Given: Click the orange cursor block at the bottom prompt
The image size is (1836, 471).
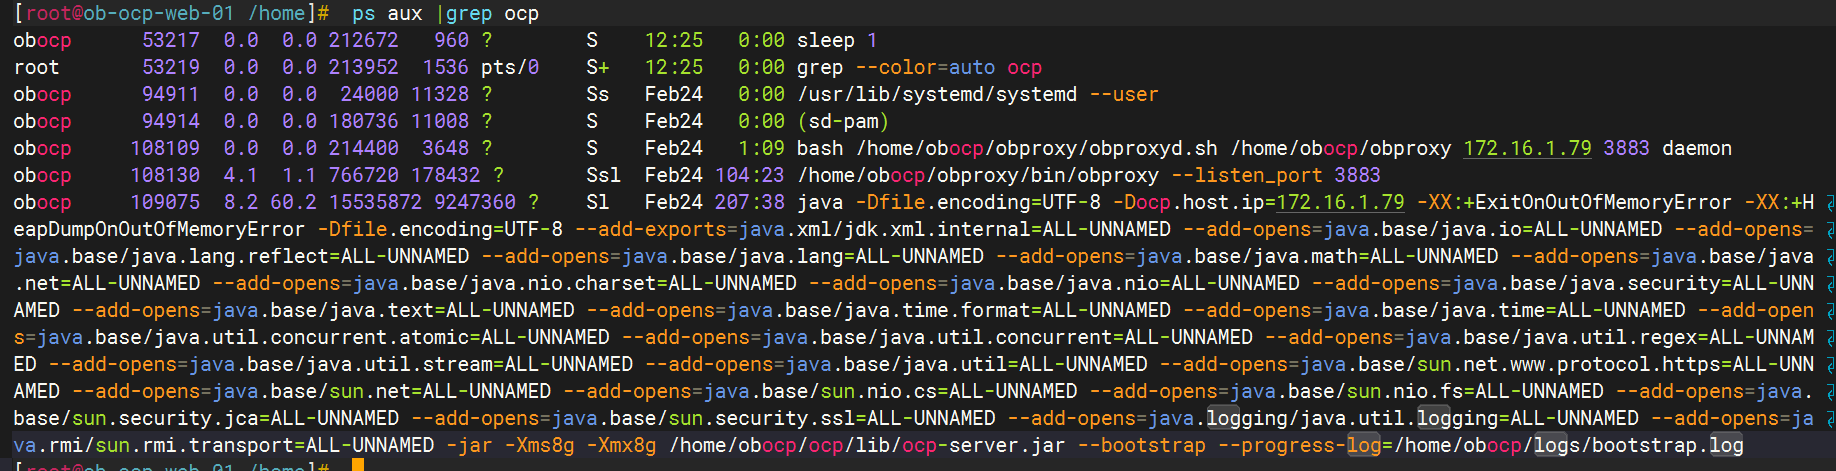Looking at the screenshot, I should click(x=357, y=465).
